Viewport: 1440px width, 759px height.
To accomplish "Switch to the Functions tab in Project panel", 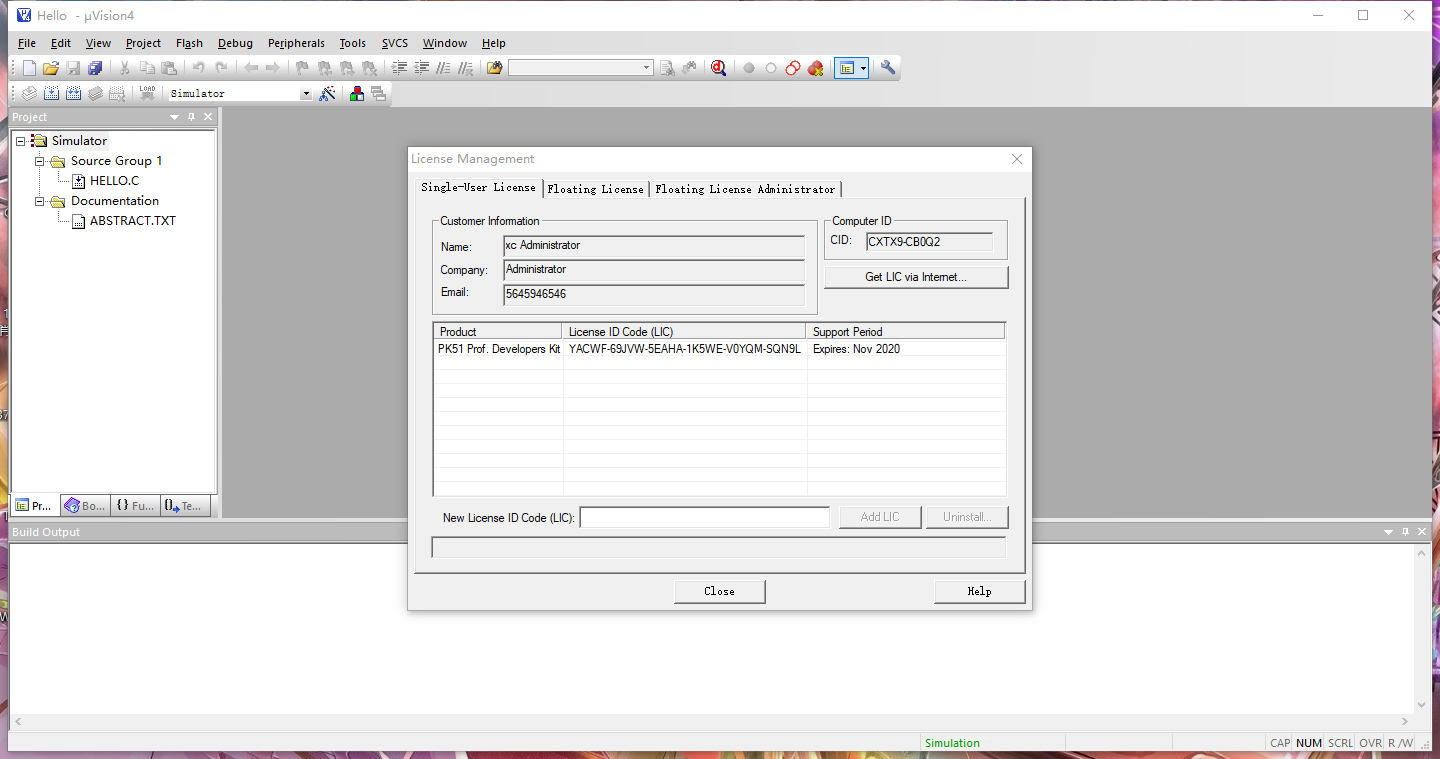I will 135,506.
